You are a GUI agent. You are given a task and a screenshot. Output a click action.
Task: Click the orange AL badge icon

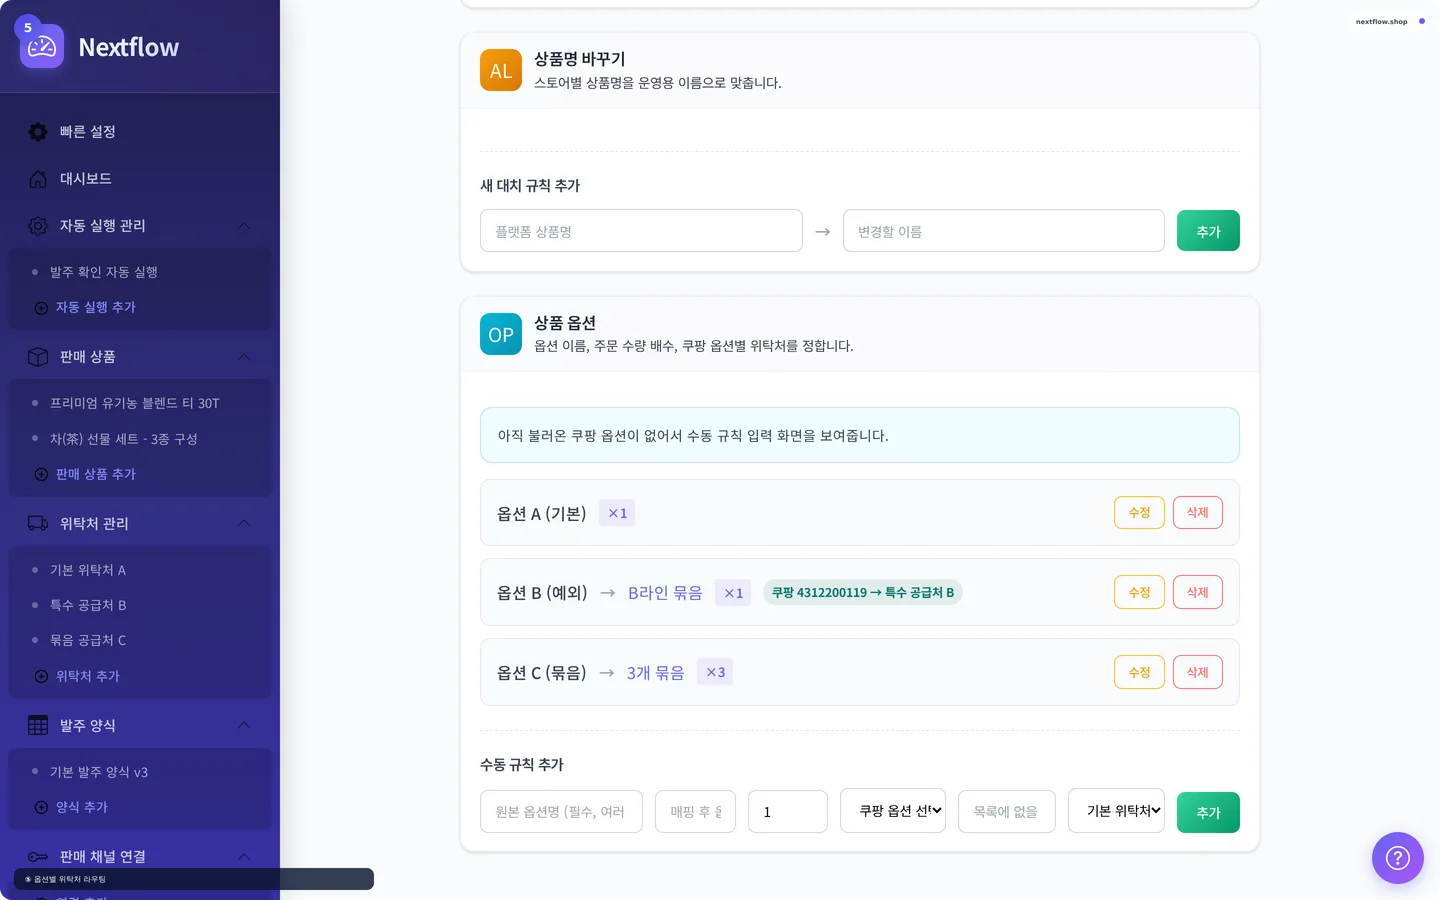[x=500, y=70]
